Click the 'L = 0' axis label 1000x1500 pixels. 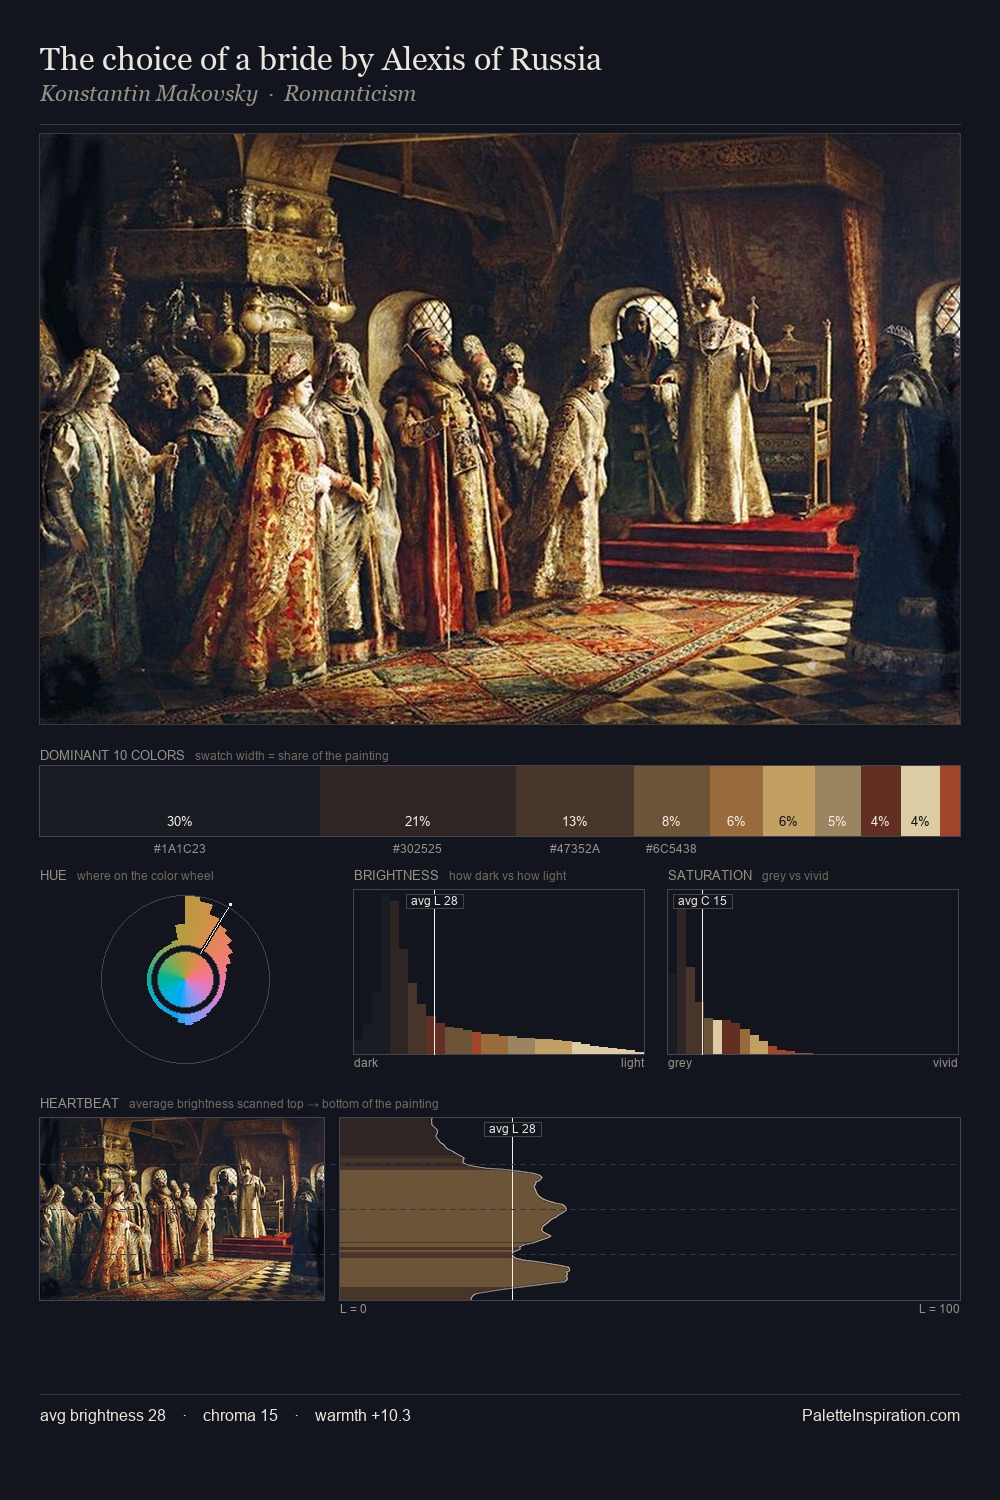[353, 1309]
